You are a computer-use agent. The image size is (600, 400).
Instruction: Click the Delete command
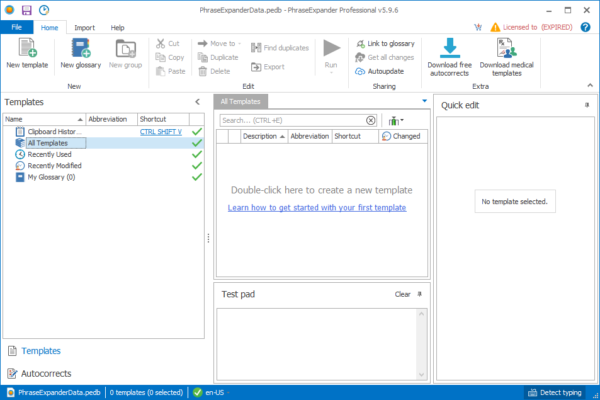click(x=214, y=71)
